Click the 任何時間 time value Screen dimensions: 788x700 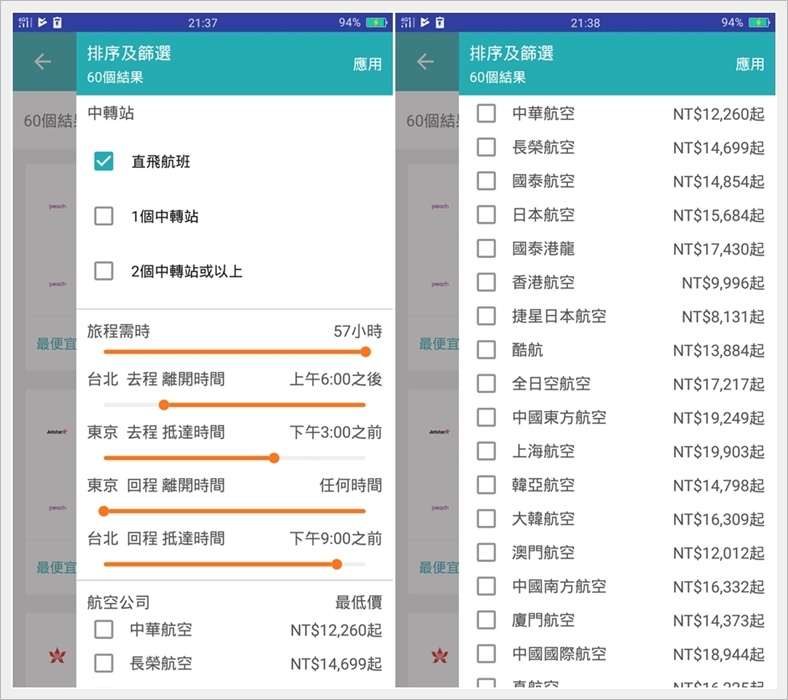pyautogui.click(x=351, y=485)
